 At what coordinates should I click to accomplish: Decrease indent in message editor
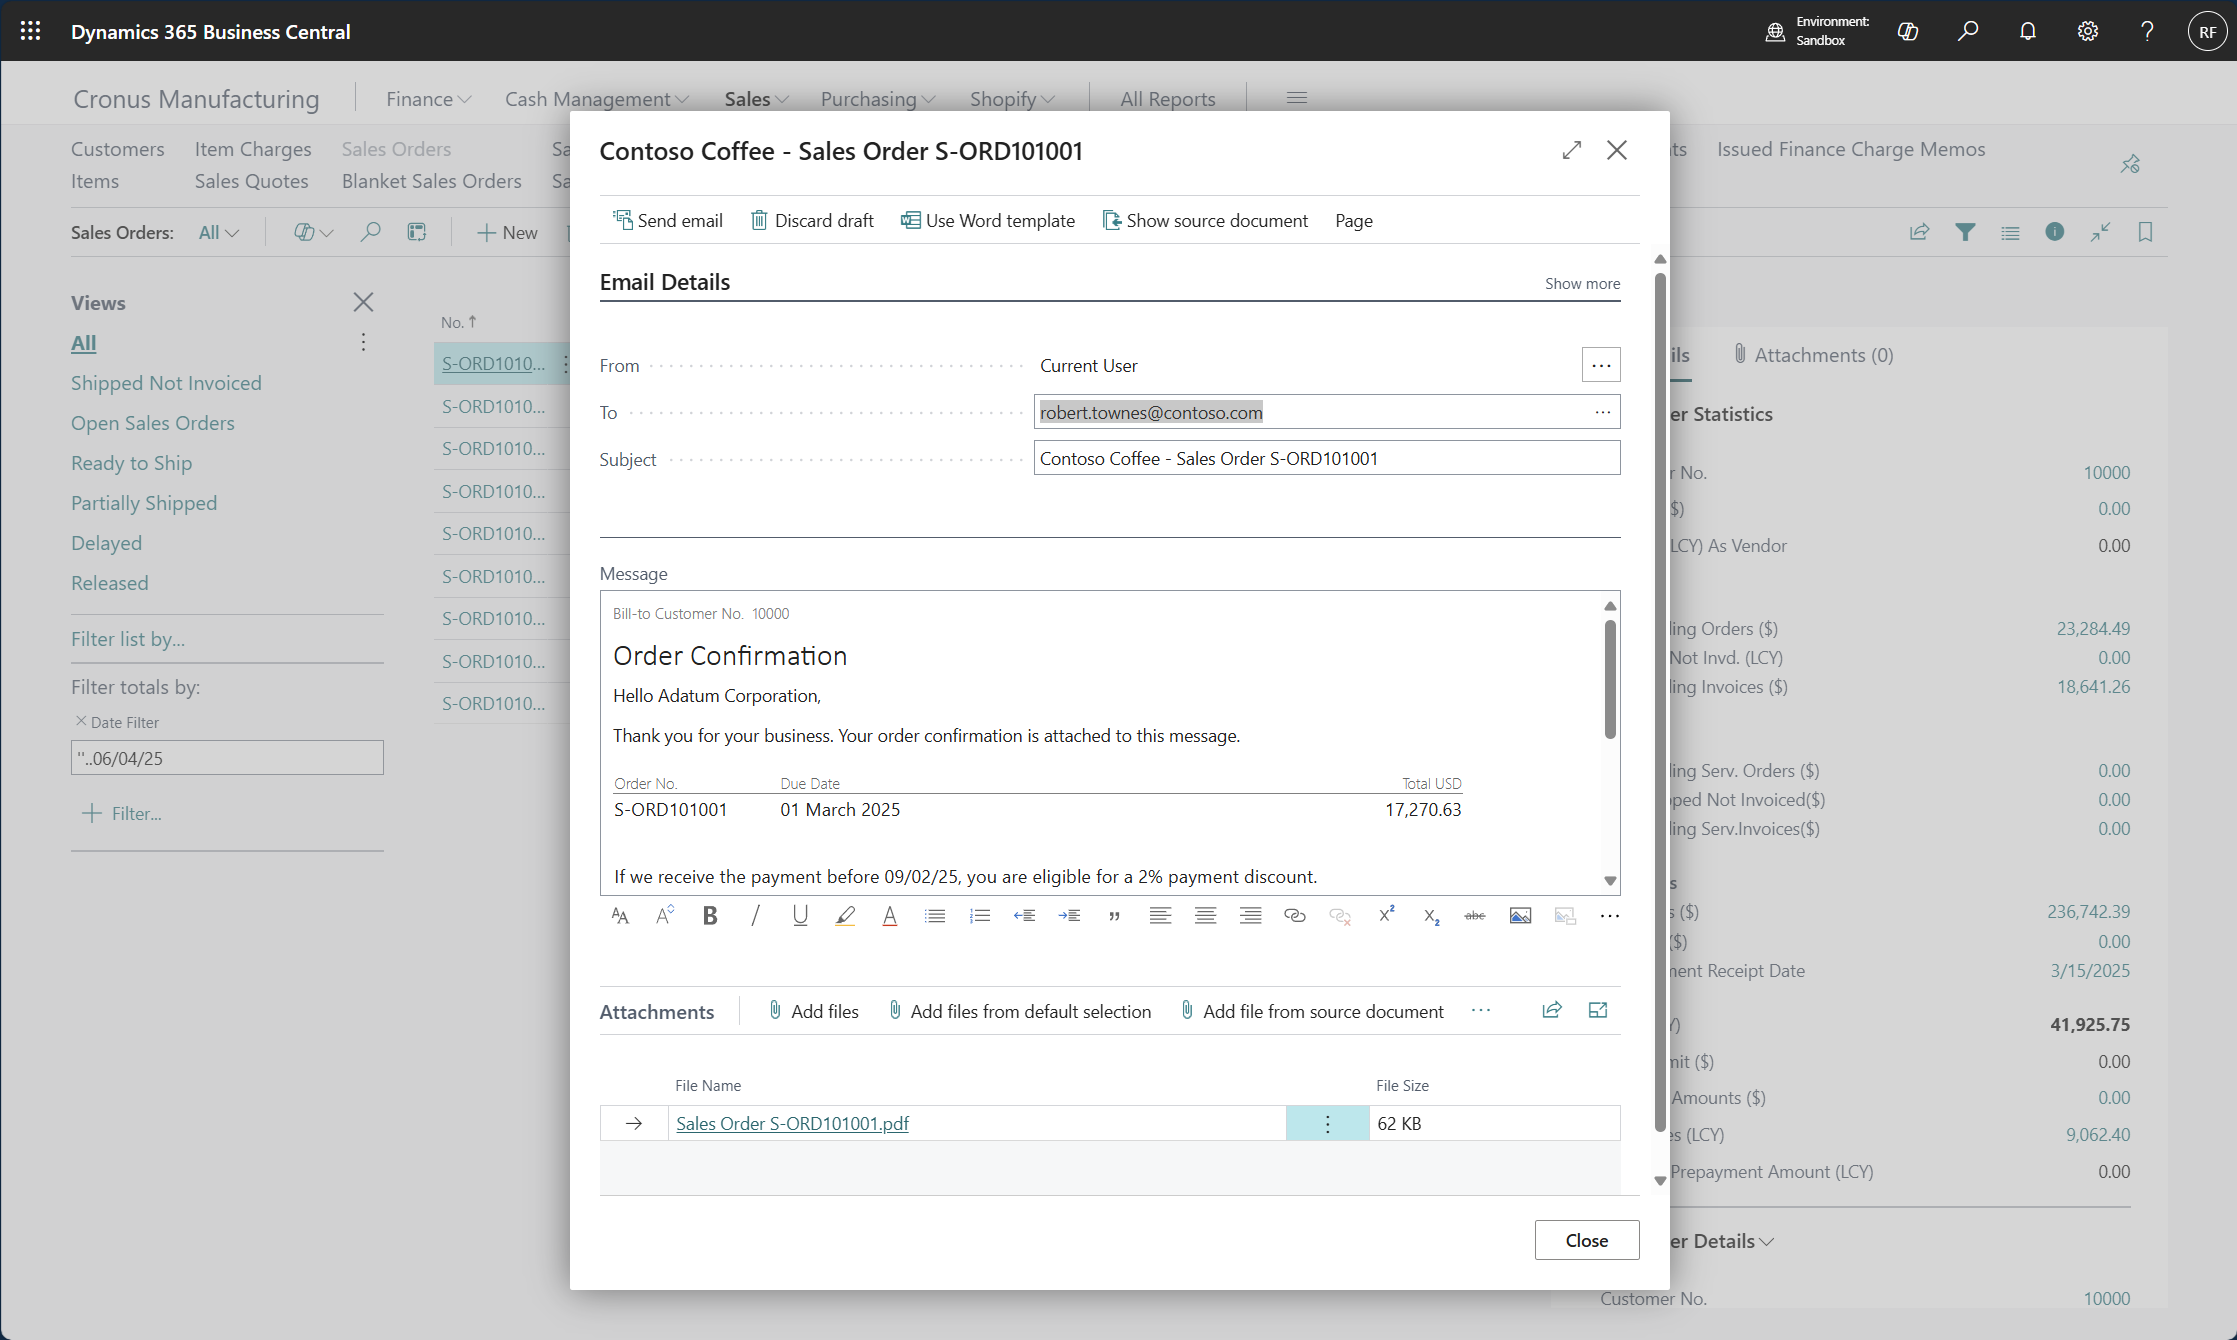[1024, 915]
